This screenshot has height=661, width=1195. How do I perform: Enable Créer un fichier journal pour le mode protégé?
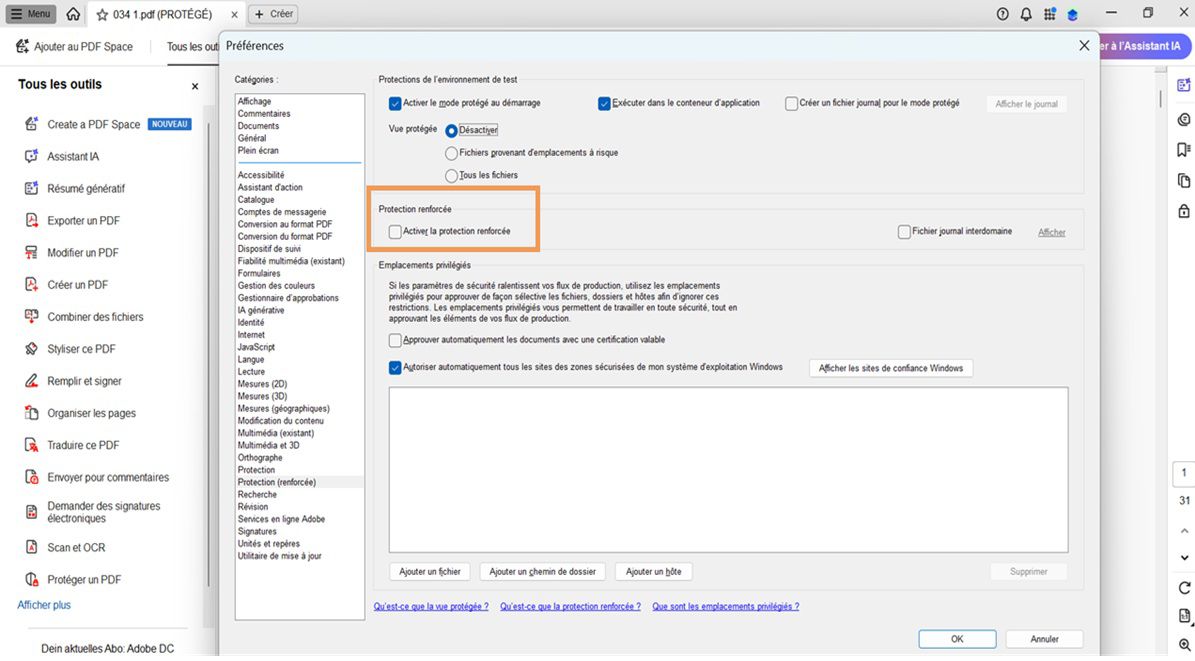click(792, 104)
